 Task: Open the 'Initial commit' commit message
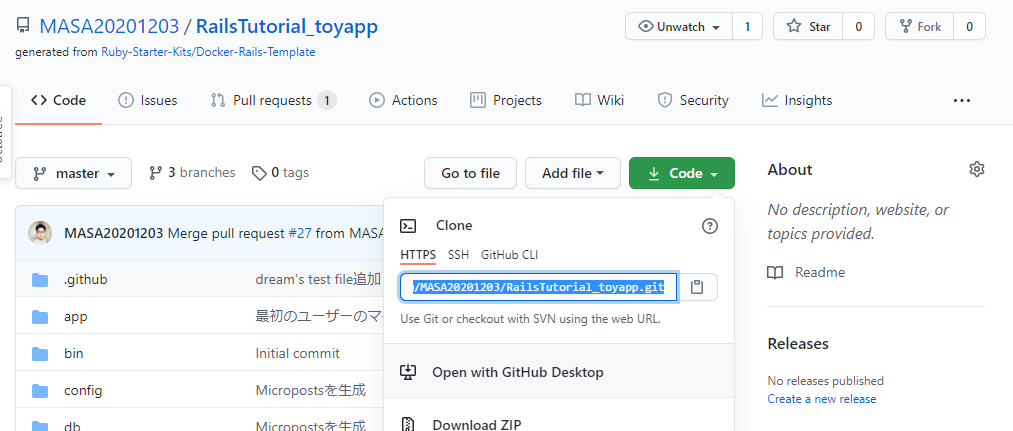[298, 353]
